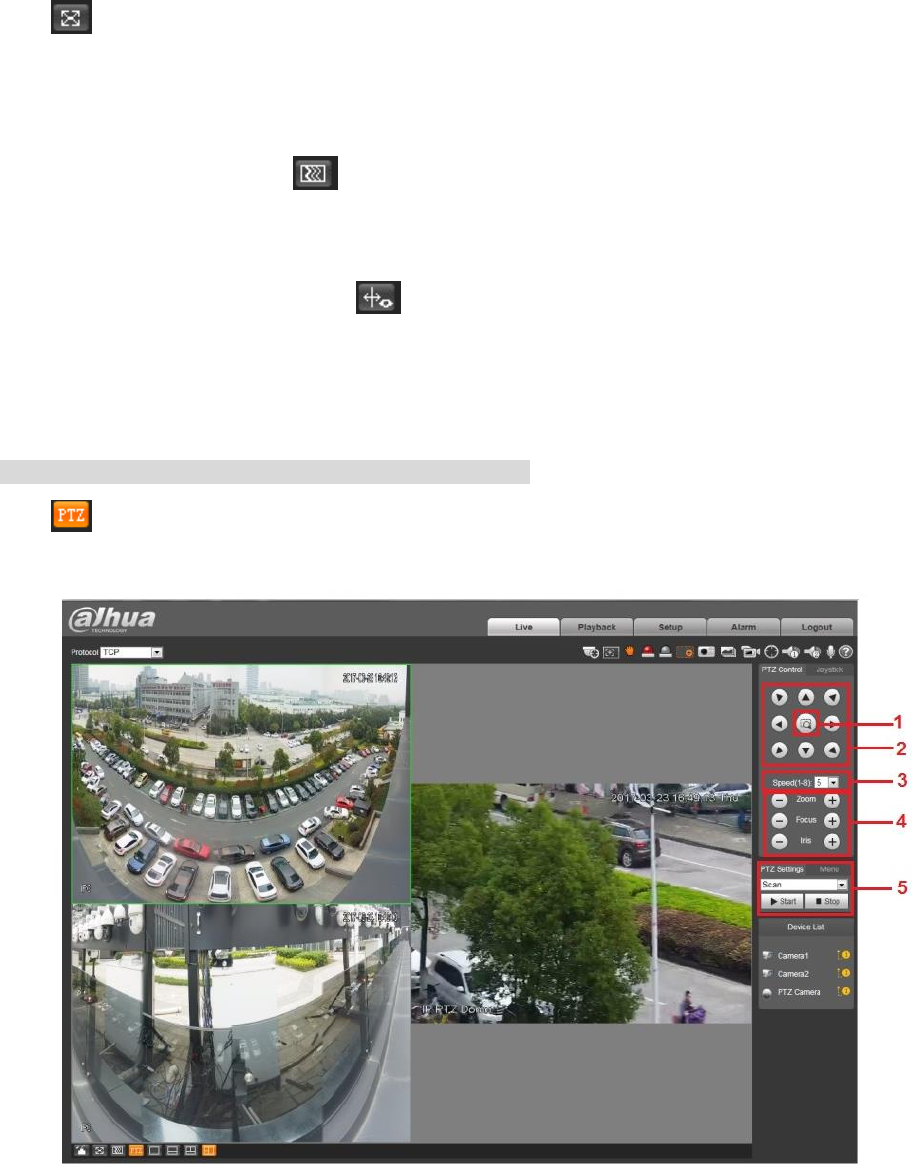Switch to the Joystick tab

click(830, 670)
